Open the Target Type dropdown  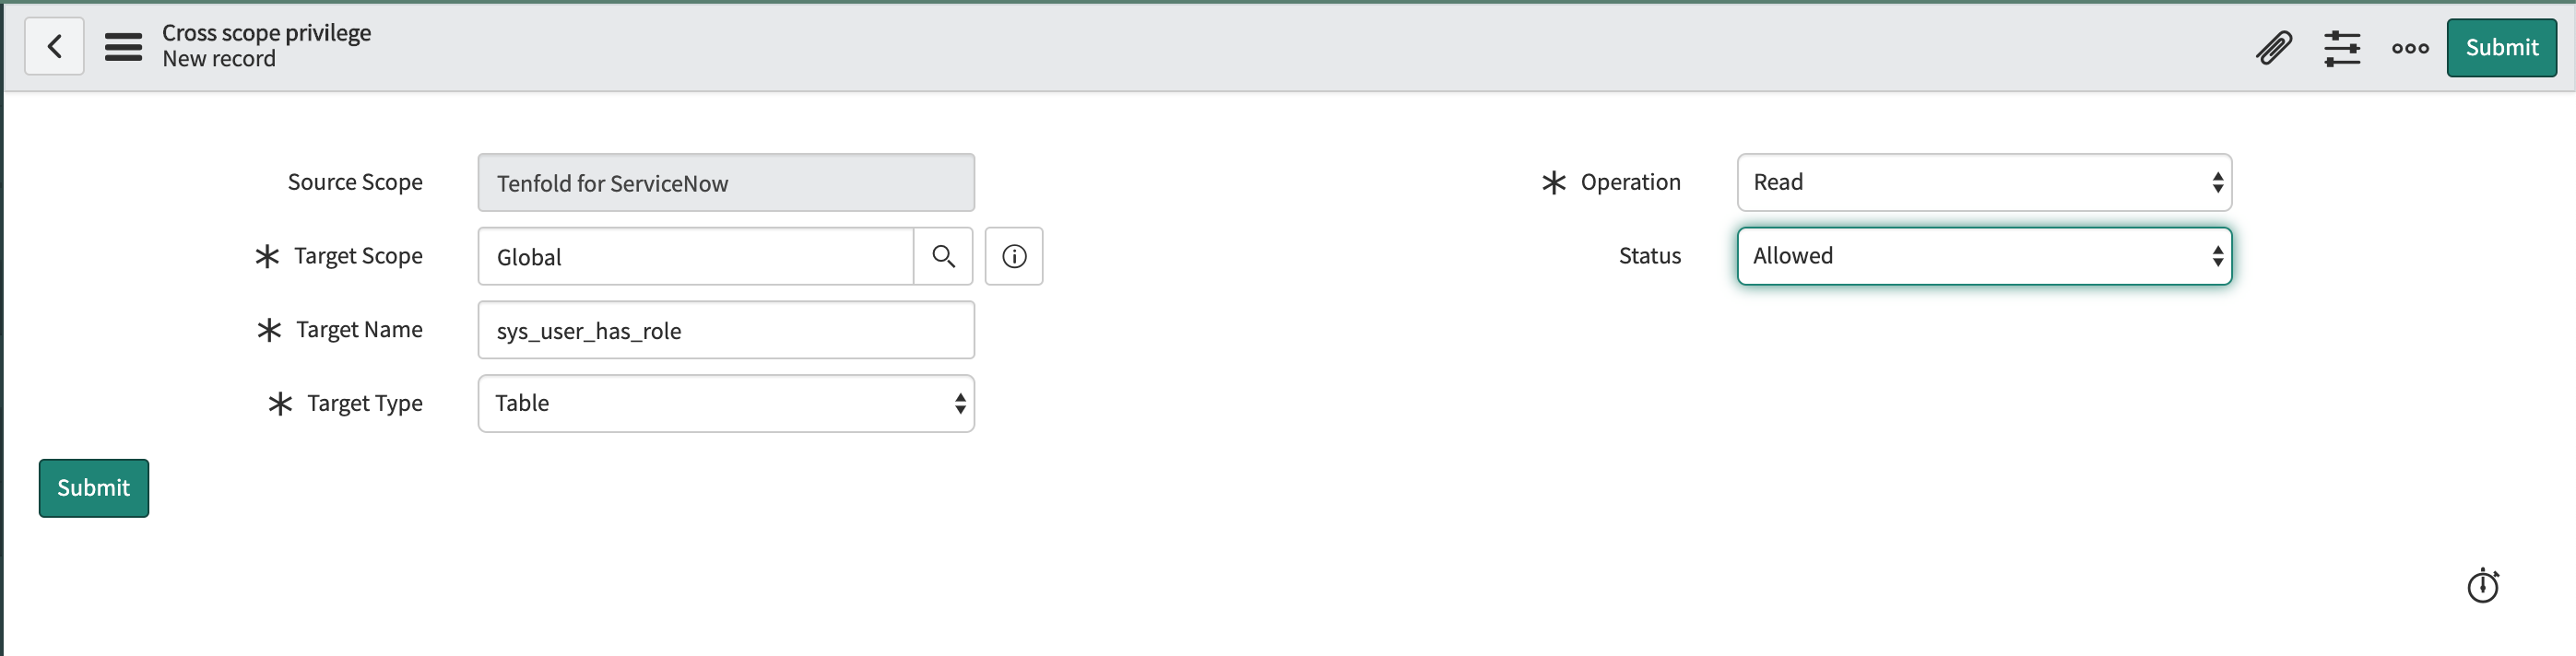click(725, 403)
